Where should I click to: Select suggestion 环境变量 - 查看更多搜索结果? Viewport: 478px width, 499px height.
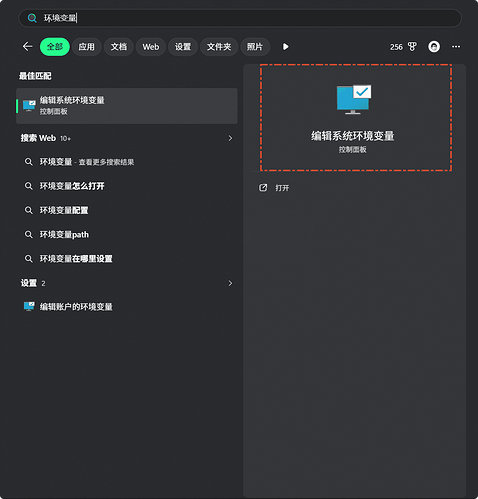coord(87,162)
